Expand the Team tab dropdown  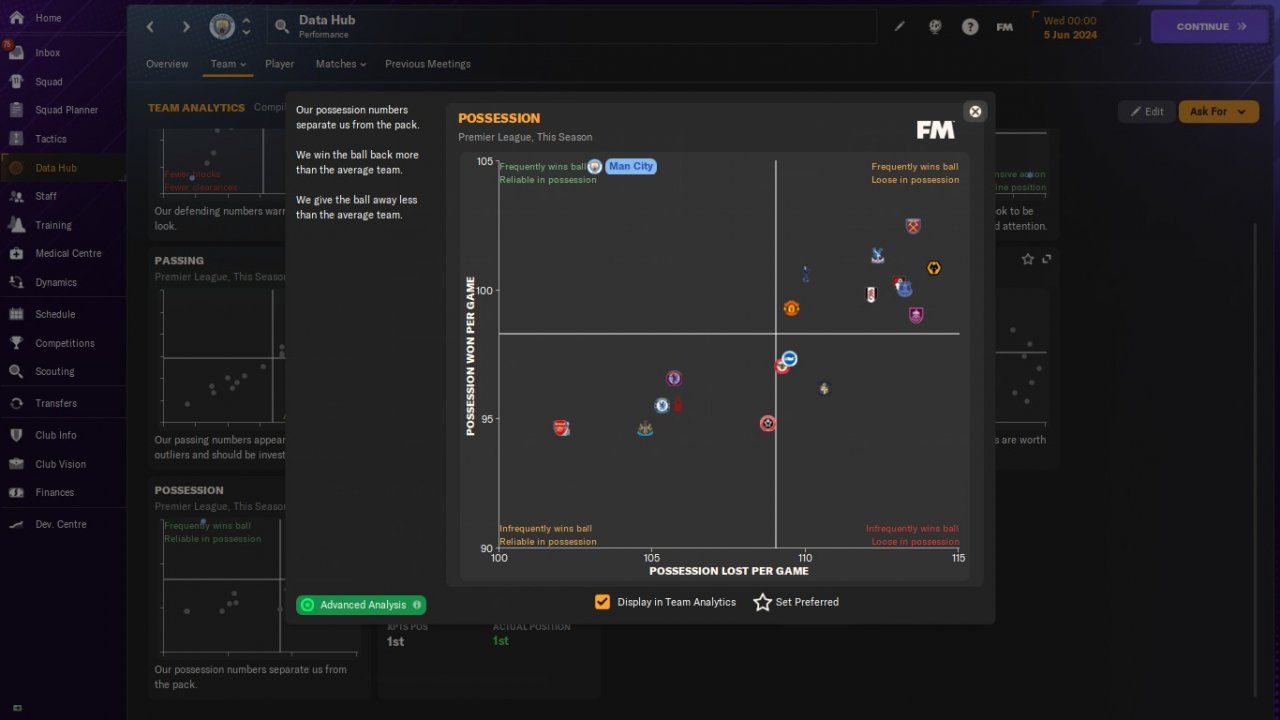pos(228,64)
